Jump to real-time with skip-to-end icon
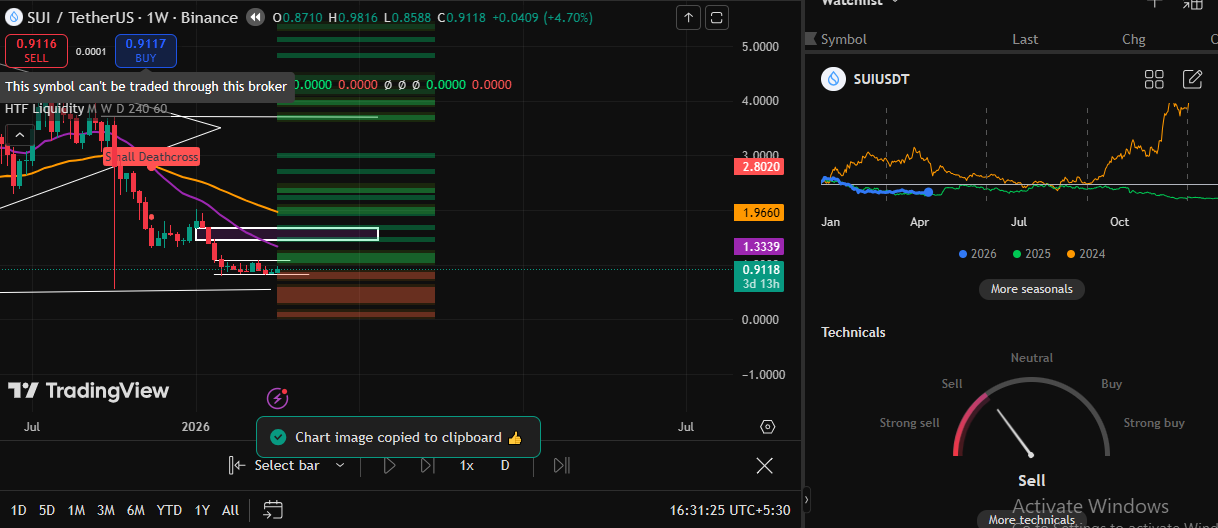 point(561,465)
